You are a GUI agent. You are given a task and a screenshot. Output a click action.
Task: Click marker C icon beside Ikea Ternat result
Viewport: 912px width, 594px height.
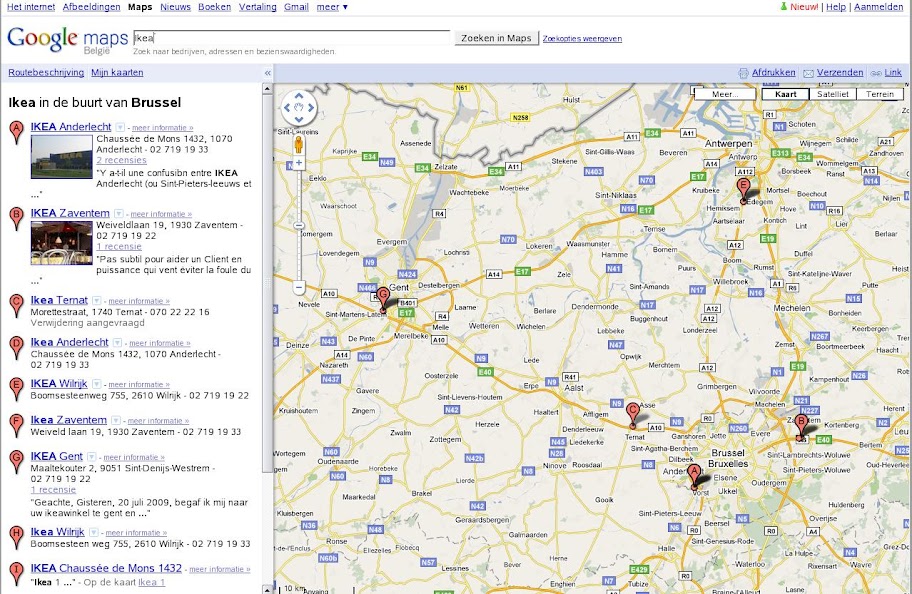(16, 305)
